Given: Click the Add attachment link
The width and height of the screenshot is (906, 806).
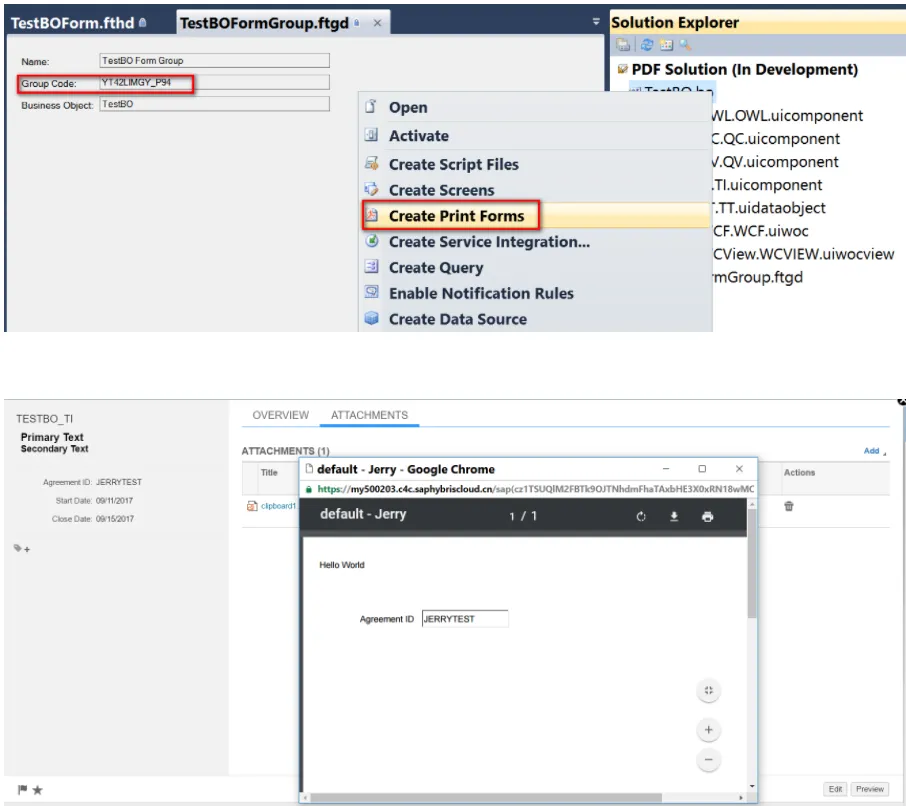Looking at the screenshot, I should tap(871, 451).
